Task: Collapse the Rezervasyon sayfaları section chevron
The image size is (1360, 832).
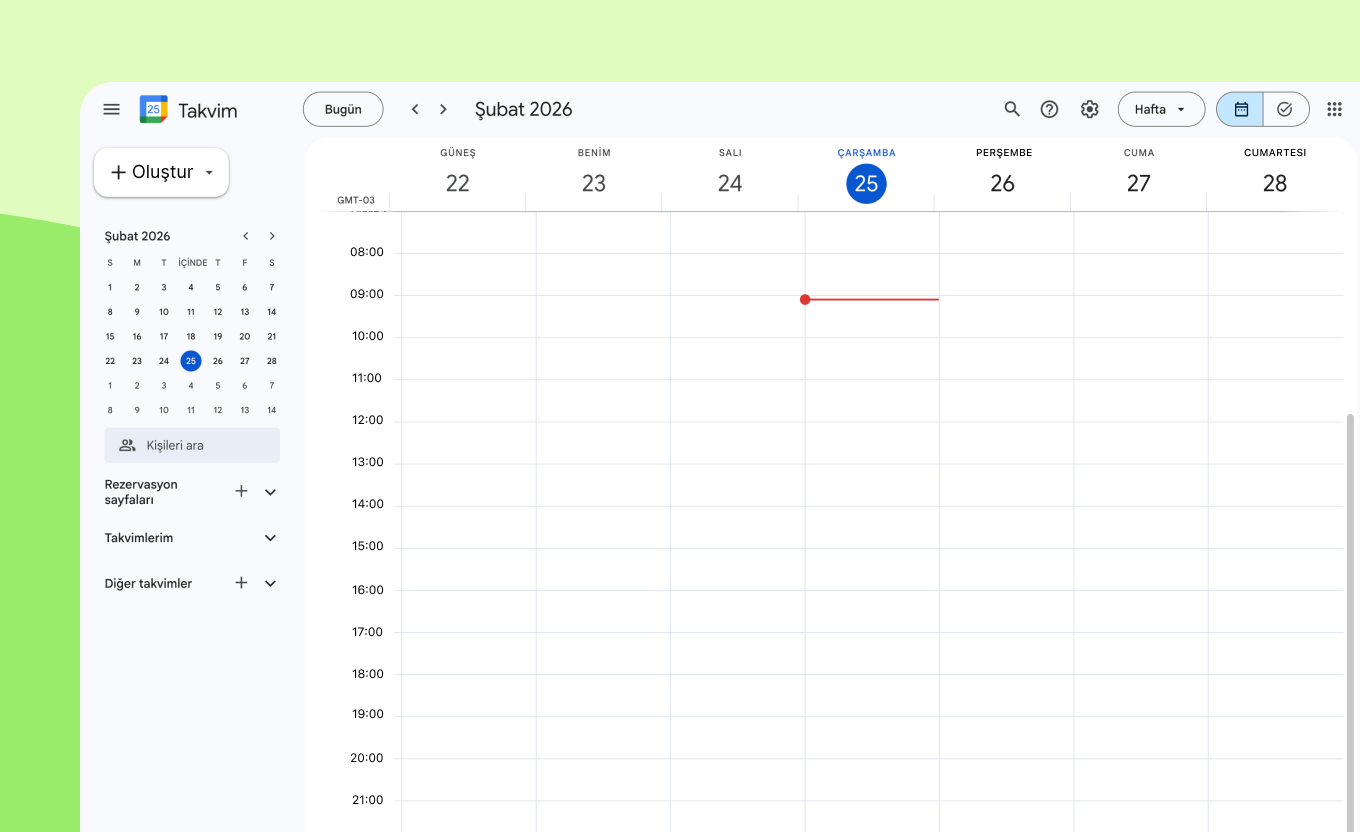Action: (x=270, y=492)
